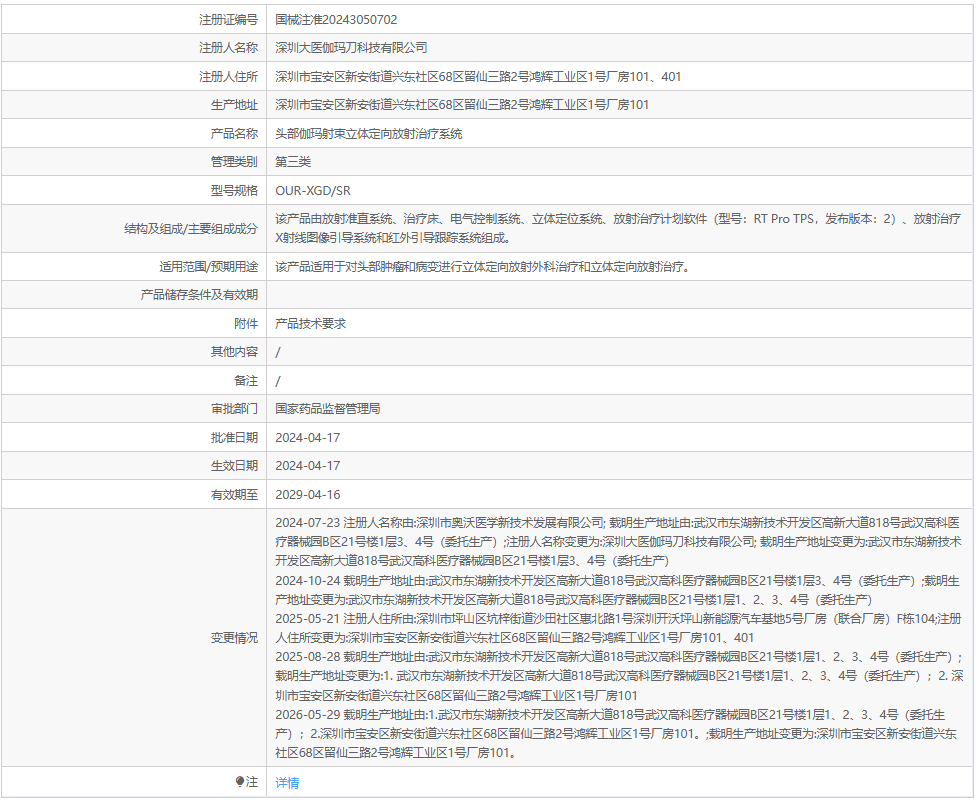Click the 注册人名称 label
This screenshot has height=804, width=980.
(228, 48)
